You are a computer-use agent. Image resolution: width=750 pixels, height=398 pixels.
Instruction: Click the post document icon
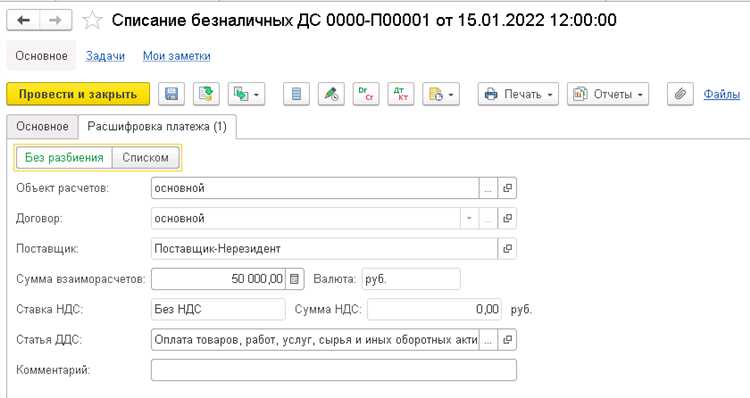point(206,94)
